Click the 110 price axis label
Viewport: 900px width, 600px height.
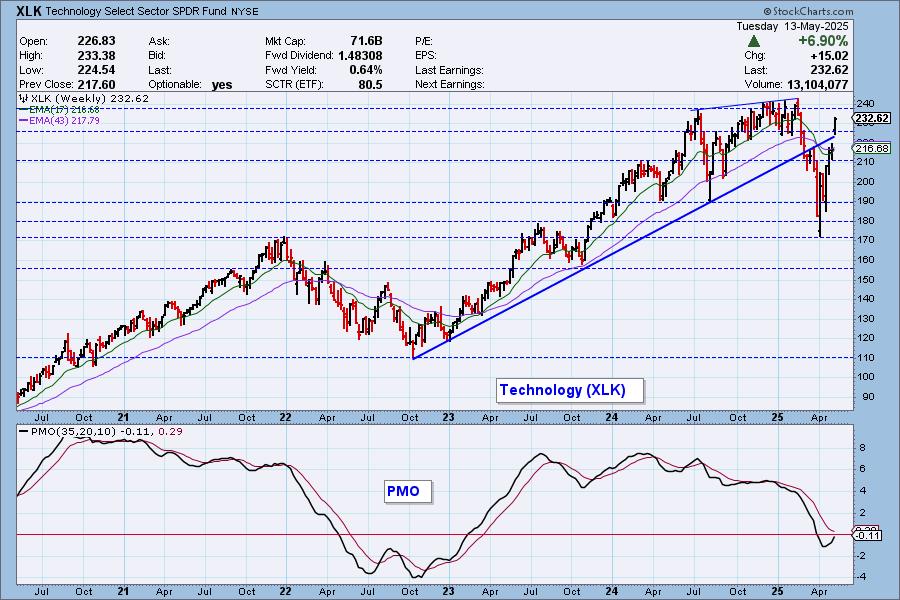pos(865,357)
